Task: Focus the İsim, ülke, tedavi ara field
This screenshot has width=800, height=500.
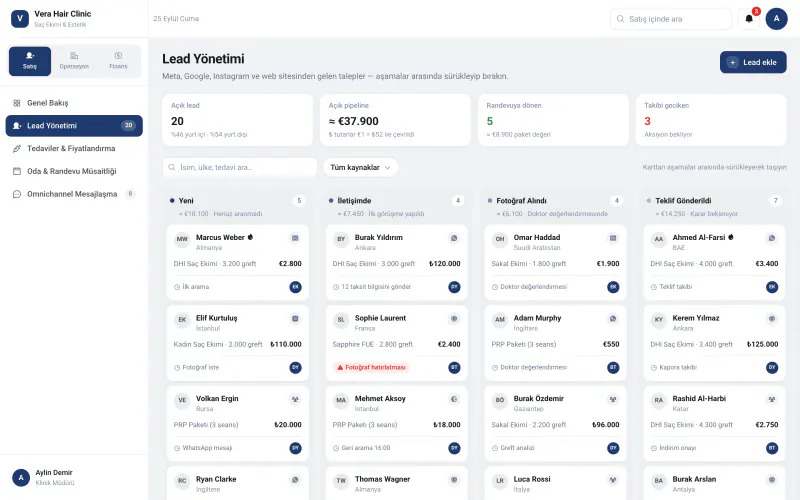Action: coord(240,167)
